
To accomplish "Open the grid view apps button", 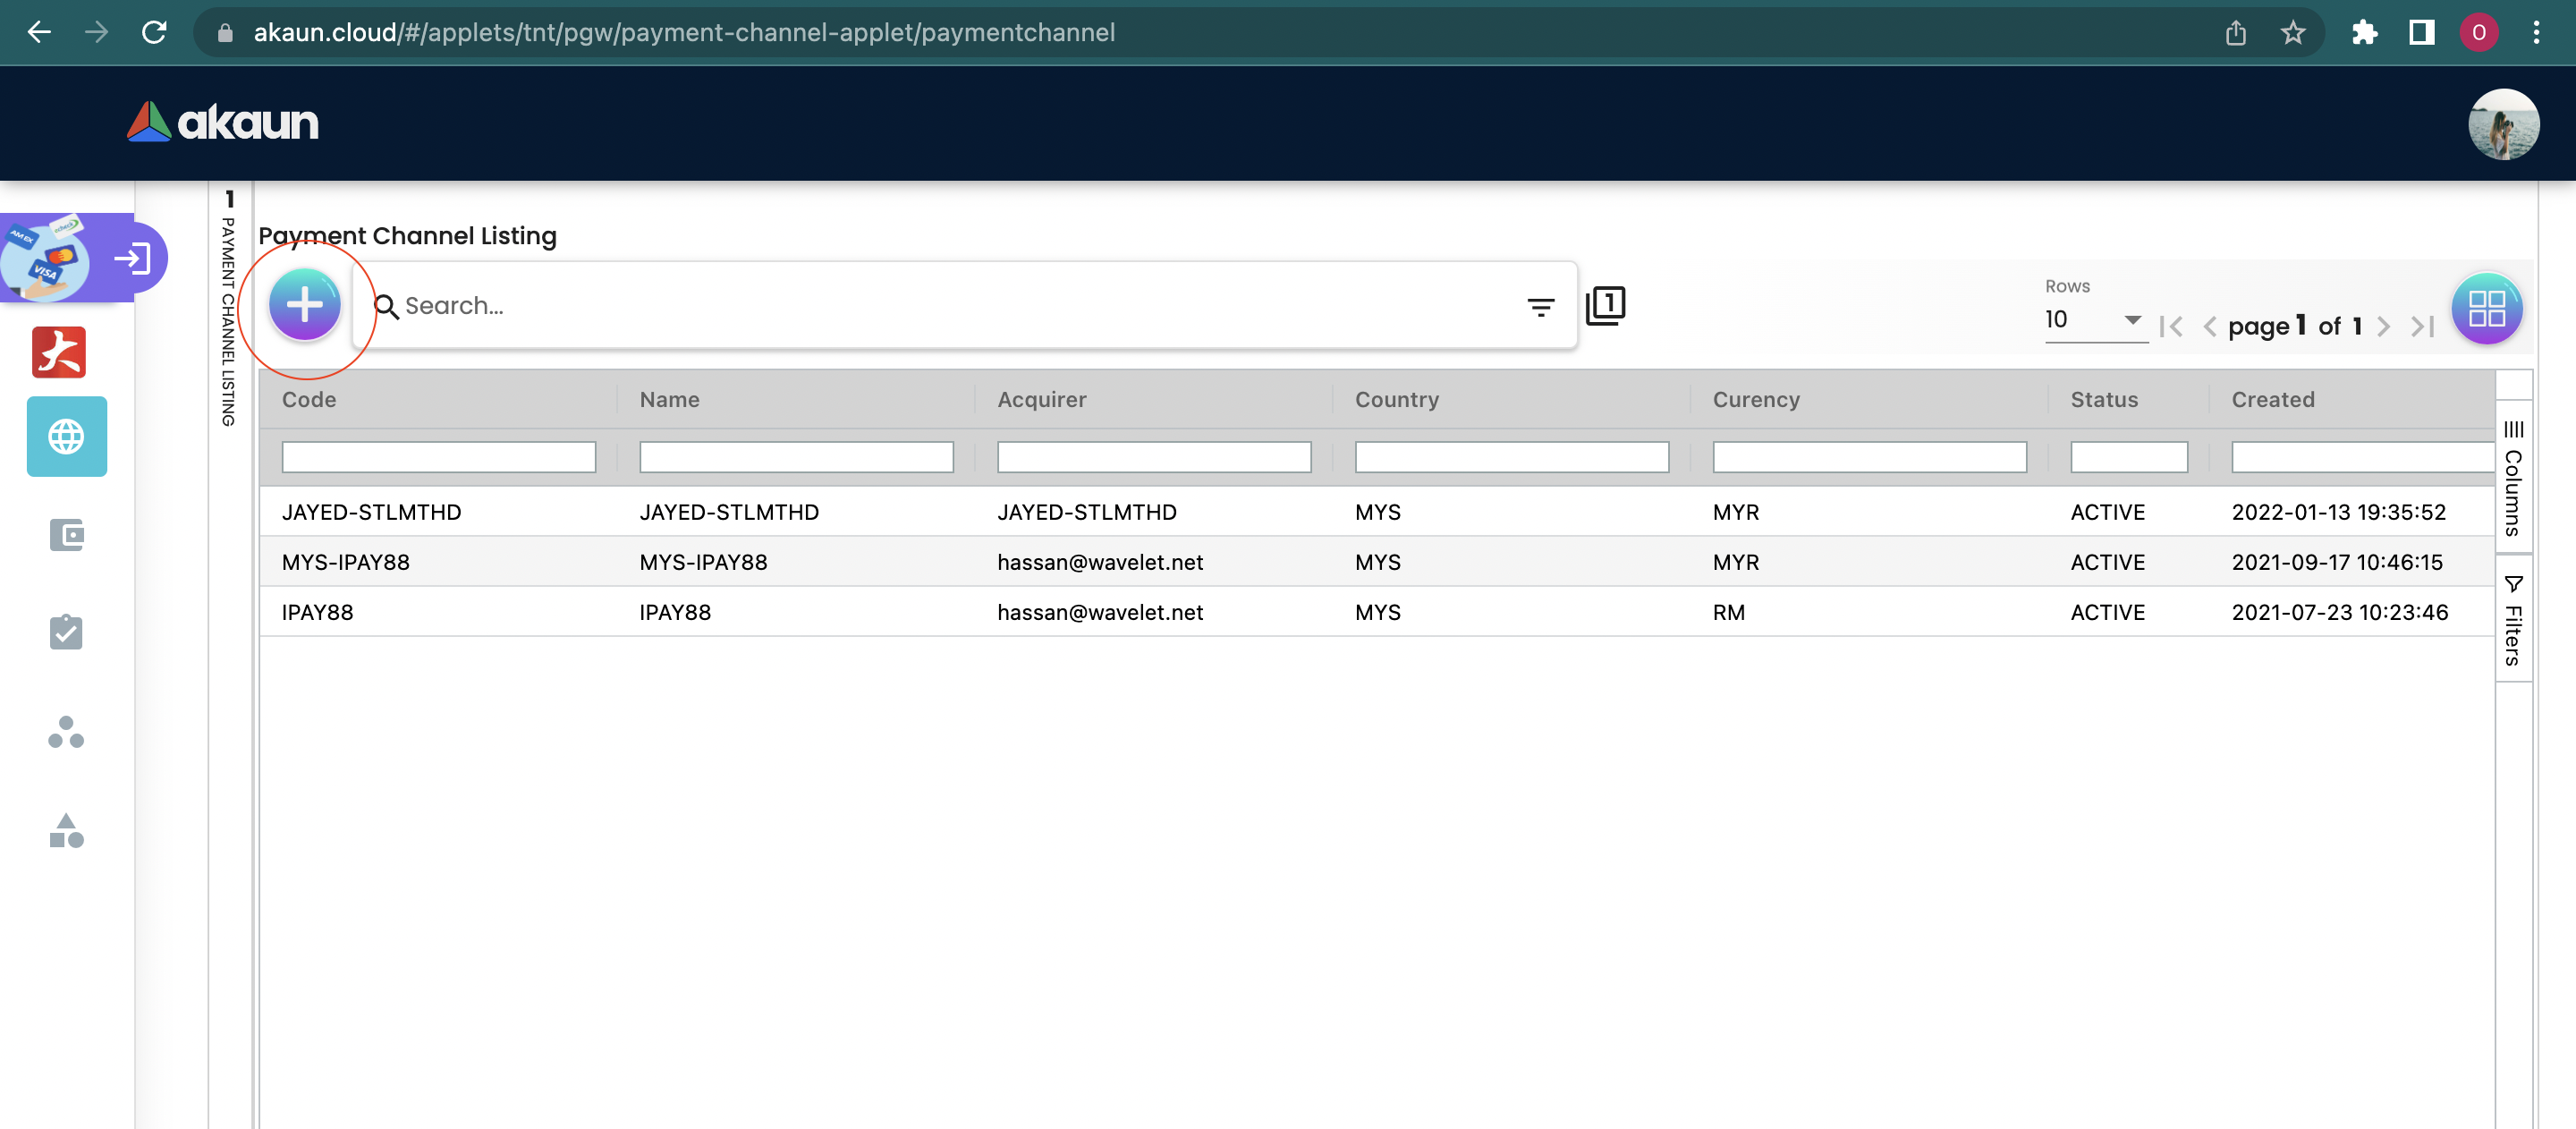I will click(2485, 308).
